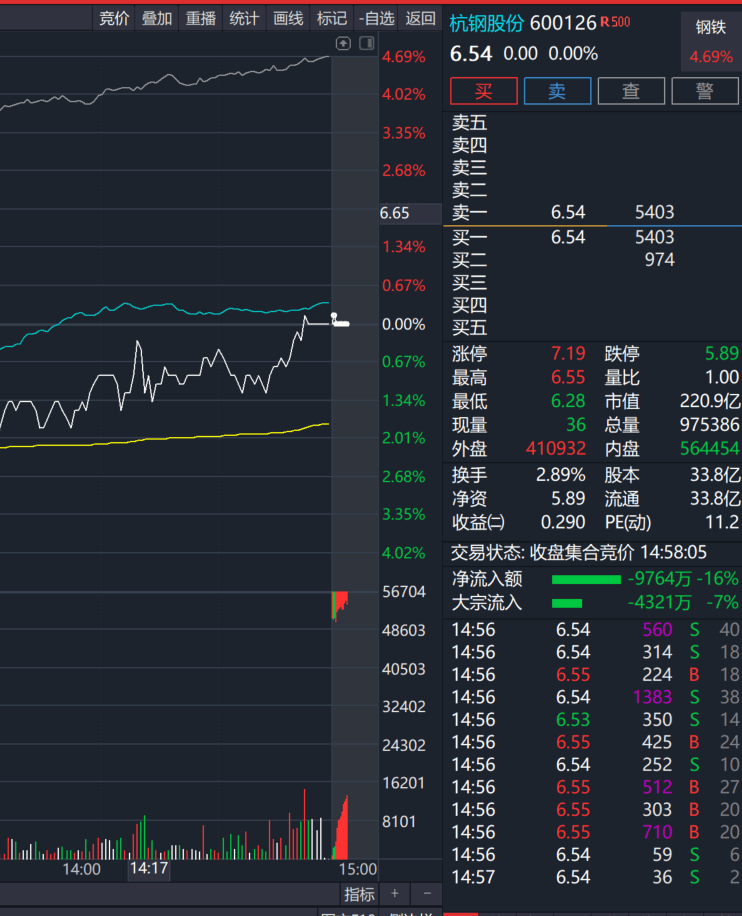The height and width of the screenshot is (916, 742).
Task: Click the 交易状态 closing auction status line
Action: (x=578, y=552)
